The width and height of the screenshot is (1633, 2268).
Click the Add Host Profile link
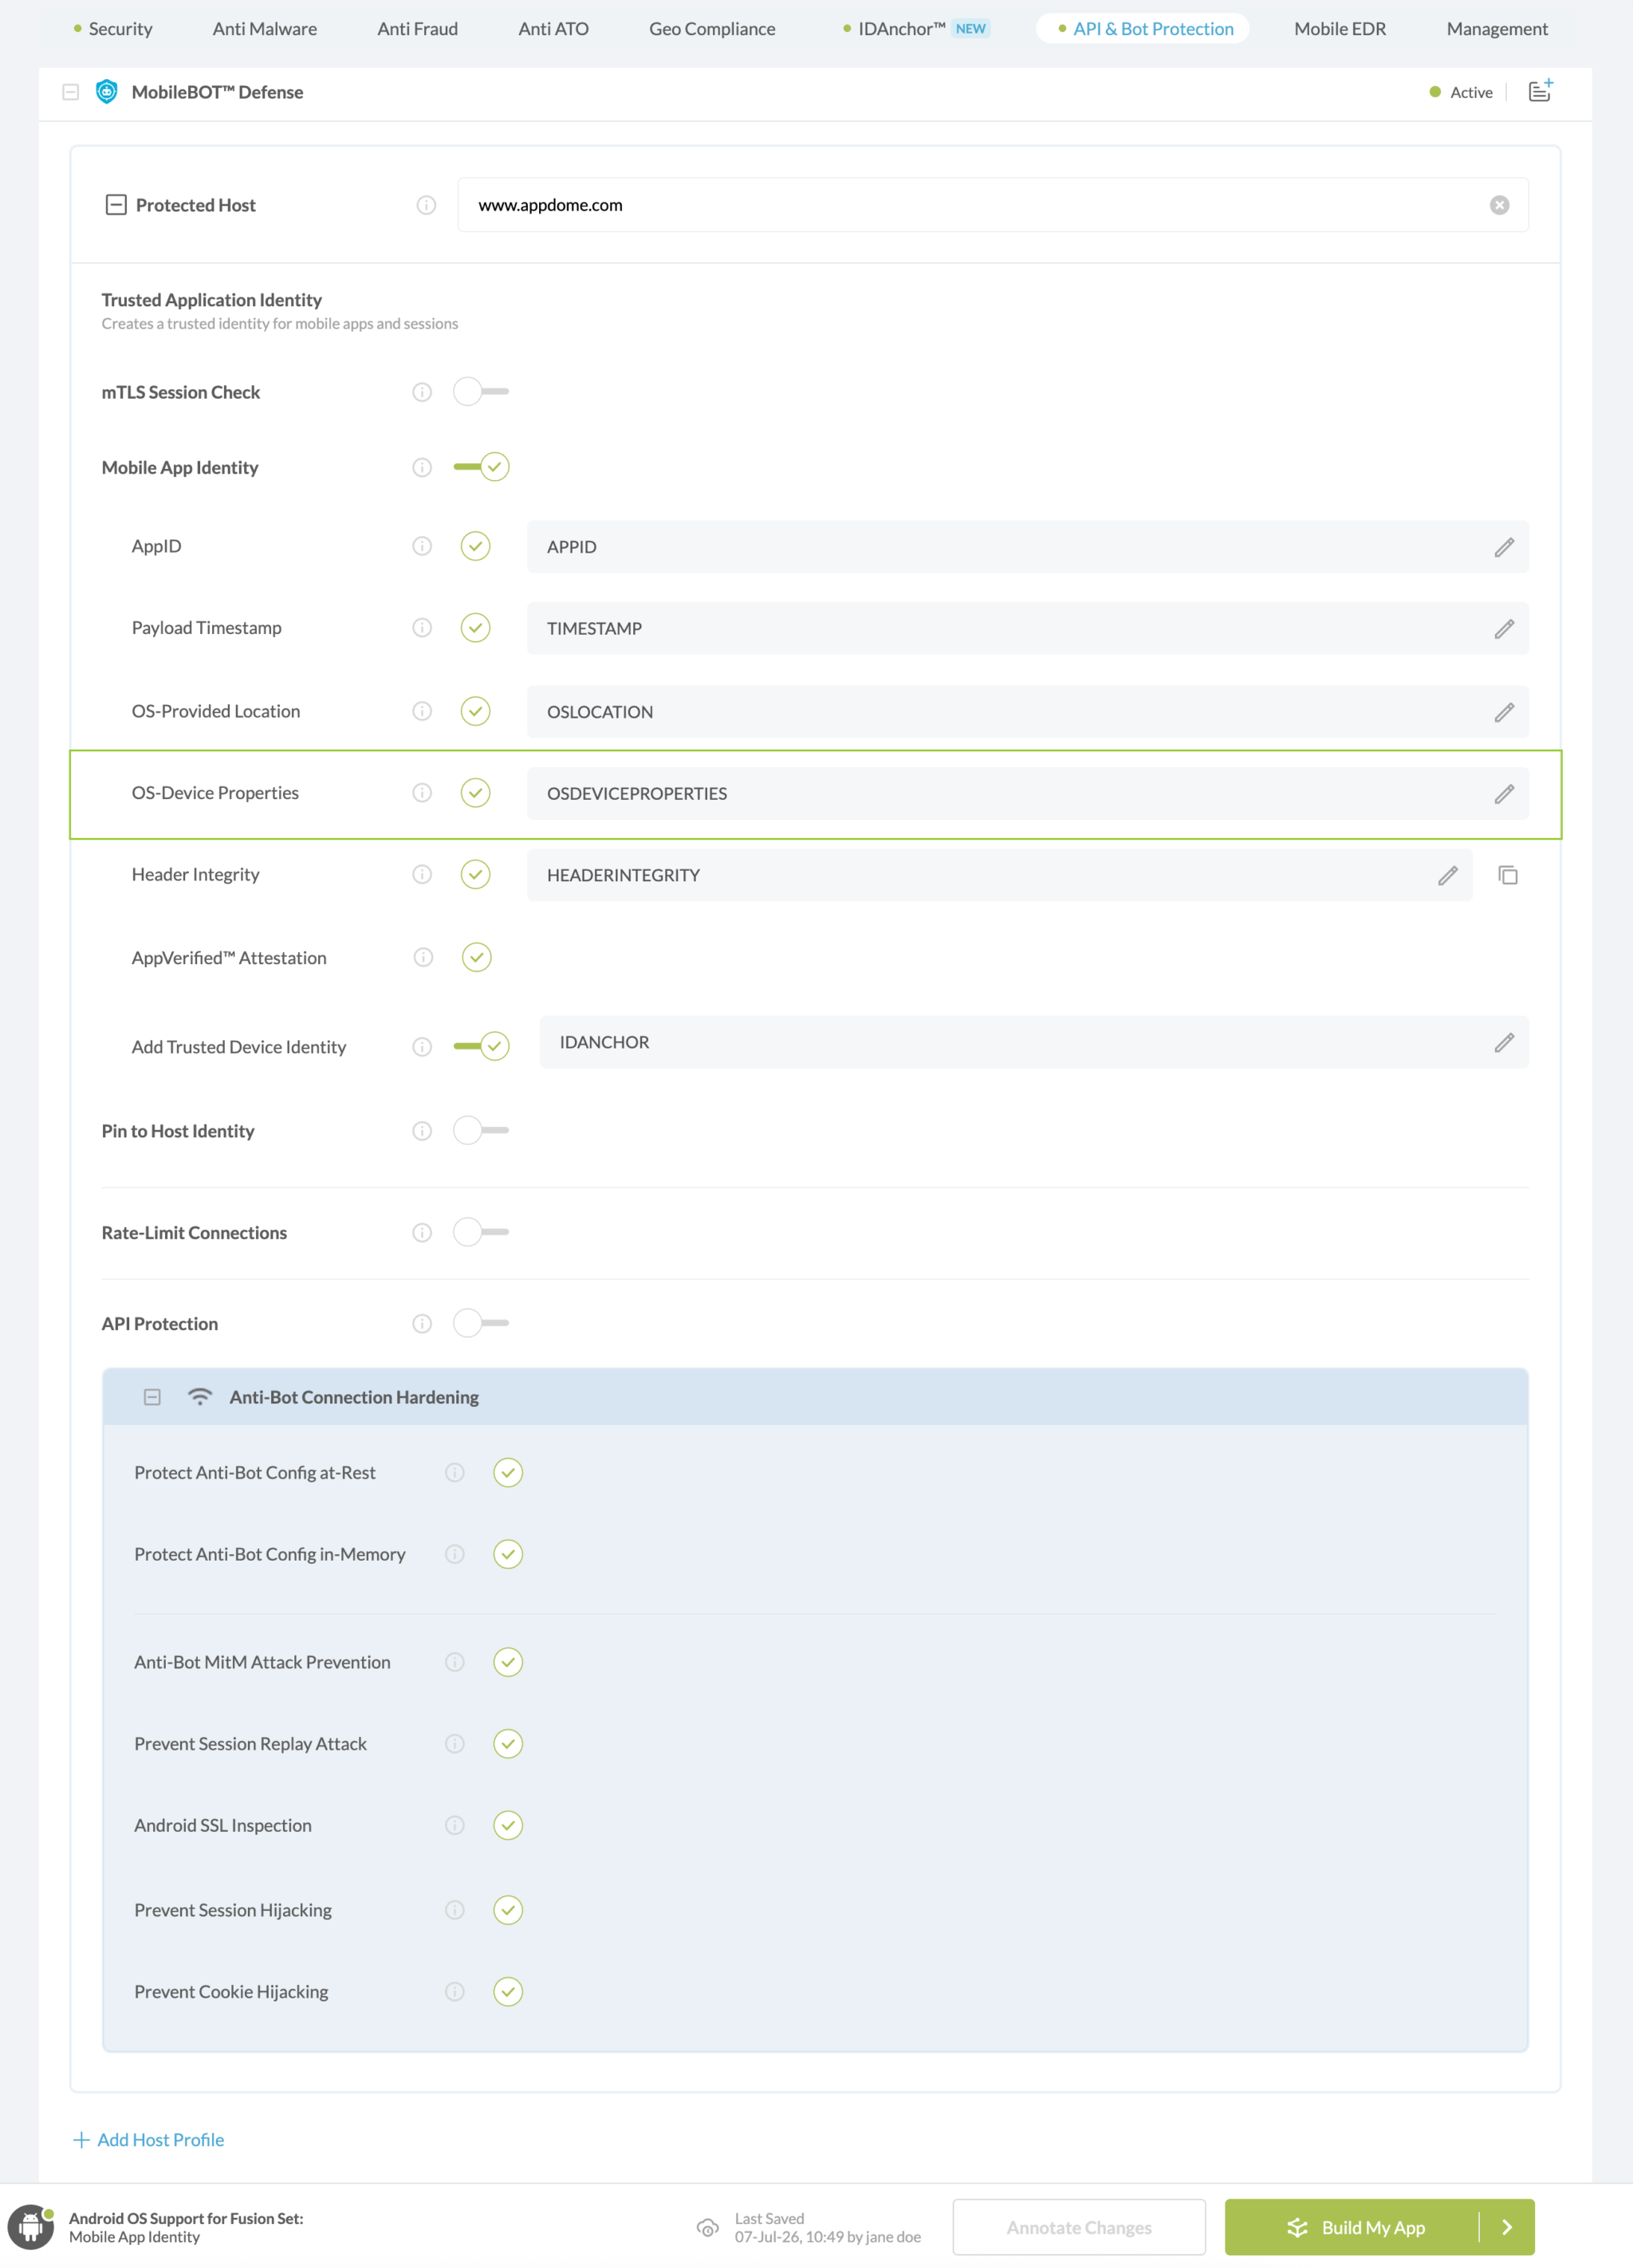point(148,2140)
